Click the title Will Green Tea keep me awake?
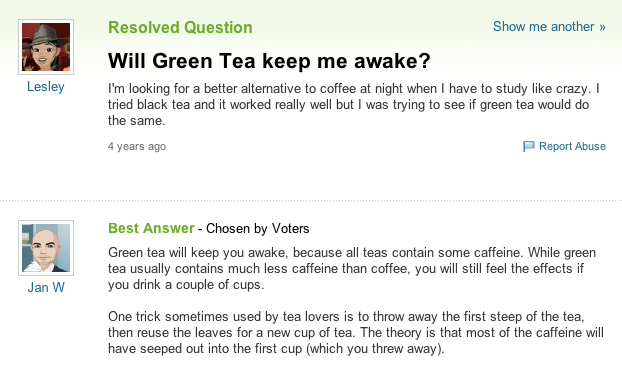This screenshot has width=622, height=370. coord(269,61)
